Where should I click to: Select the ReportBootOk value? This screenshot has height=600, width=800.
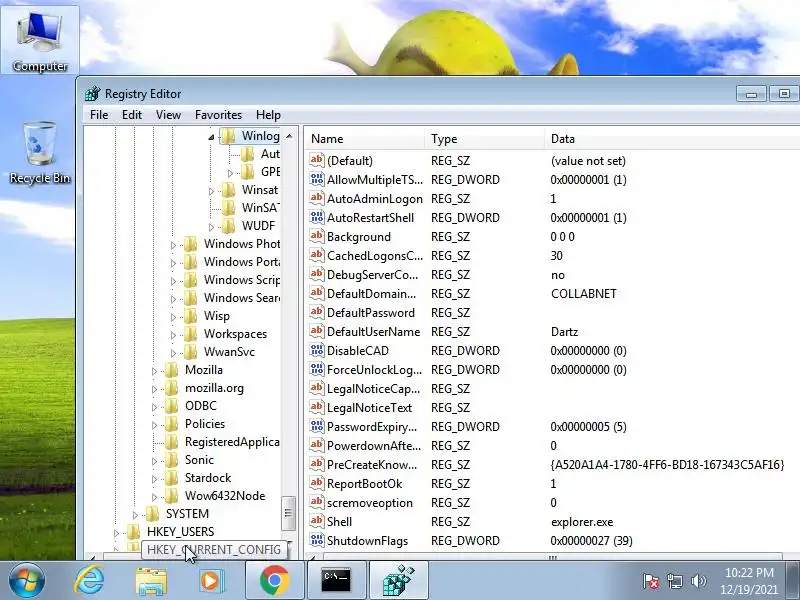point(364,484)
